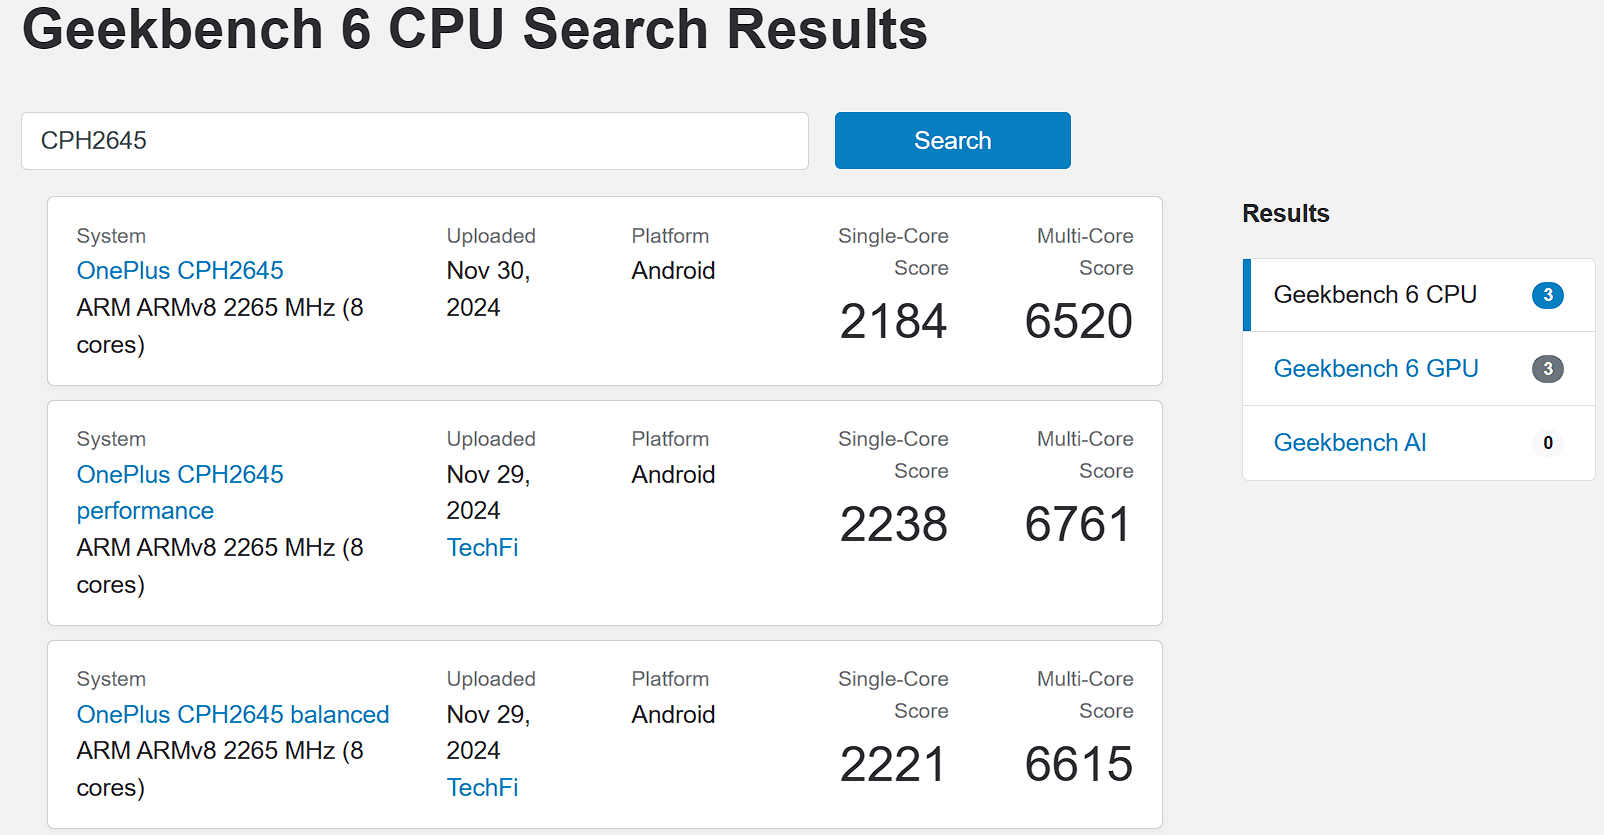Switch to Geekbench AI results
The height and width of the screenshot is (835, 1604).
[x=1350, y=443]
